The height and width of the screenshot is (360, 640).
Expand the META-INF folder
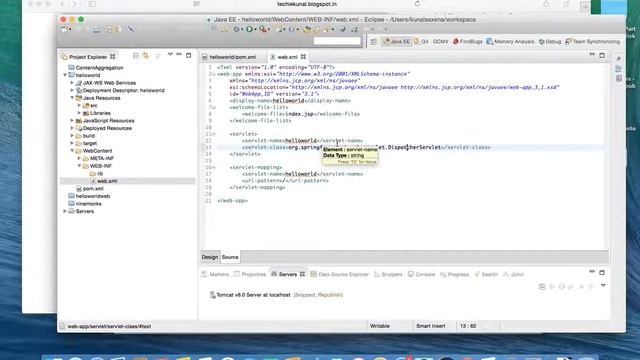(79, 158)
